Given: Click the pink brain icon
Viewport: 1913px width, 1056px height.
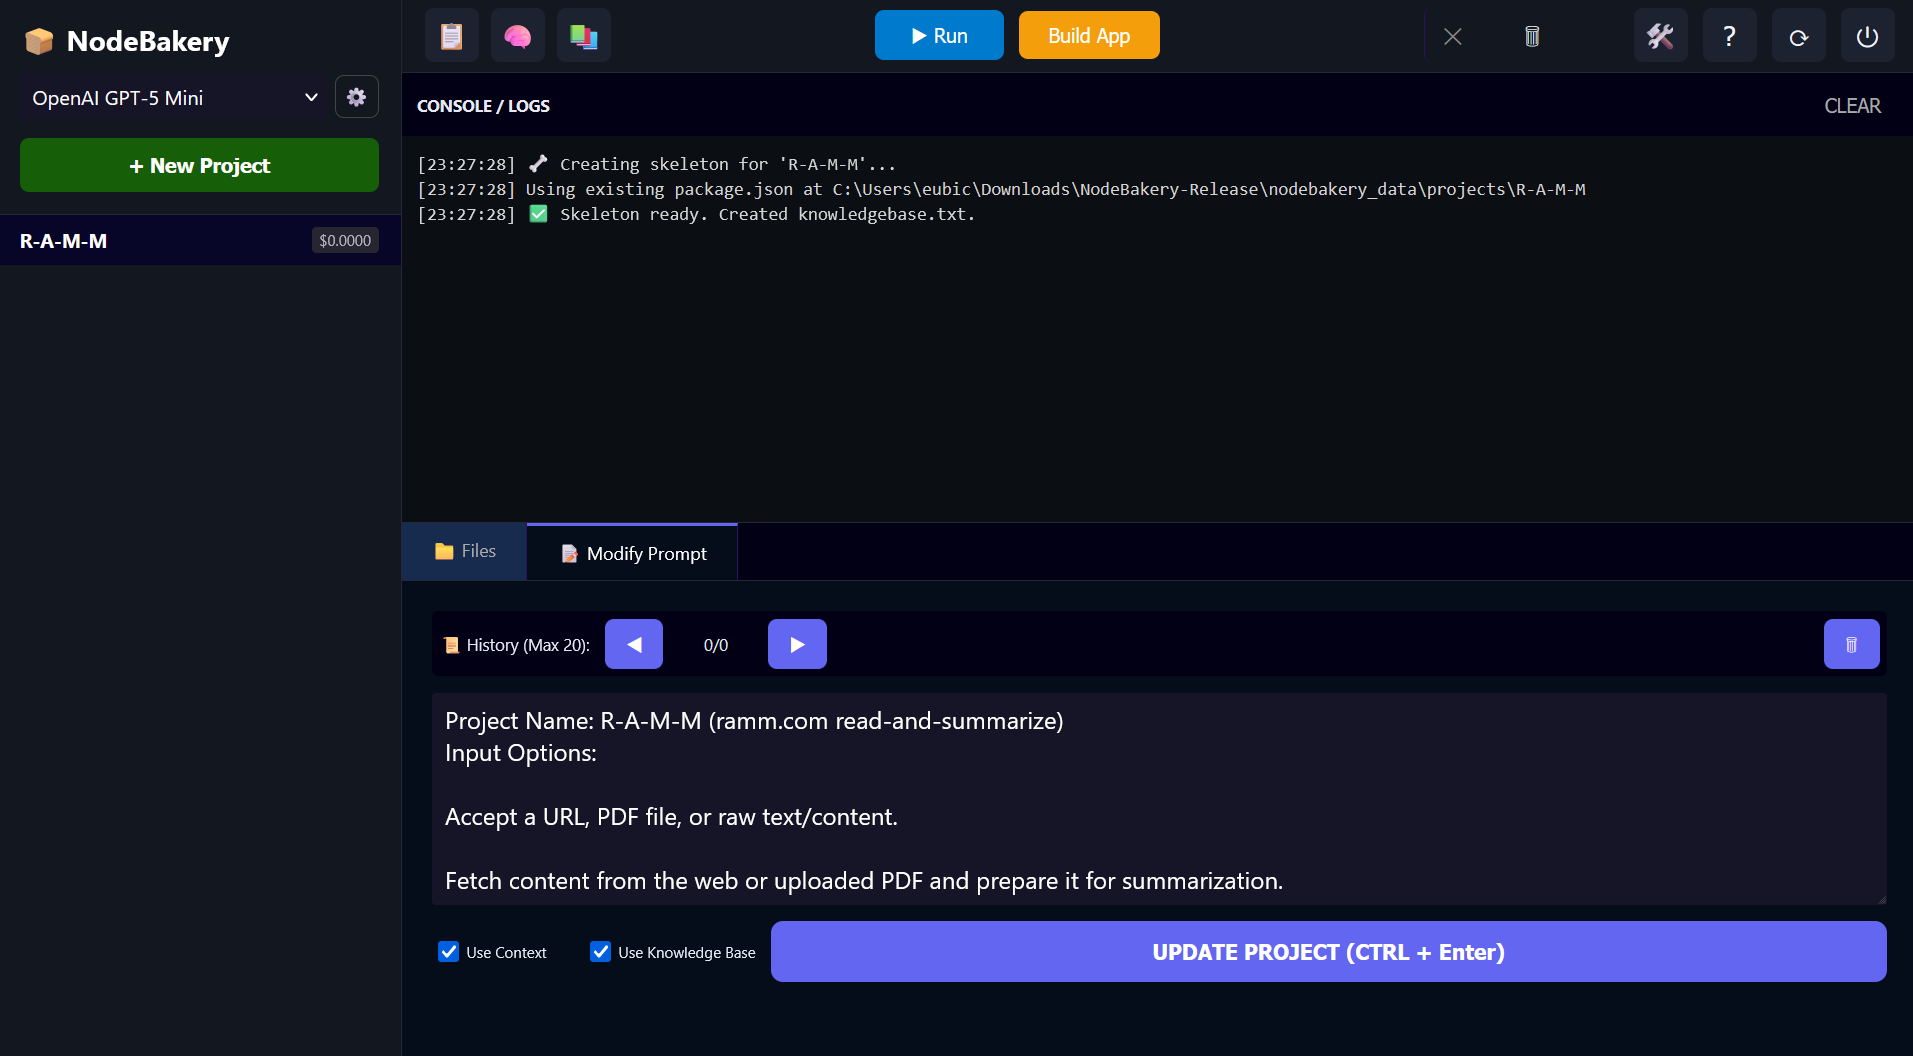Looking at the screenshot, I should coord(517,36).
